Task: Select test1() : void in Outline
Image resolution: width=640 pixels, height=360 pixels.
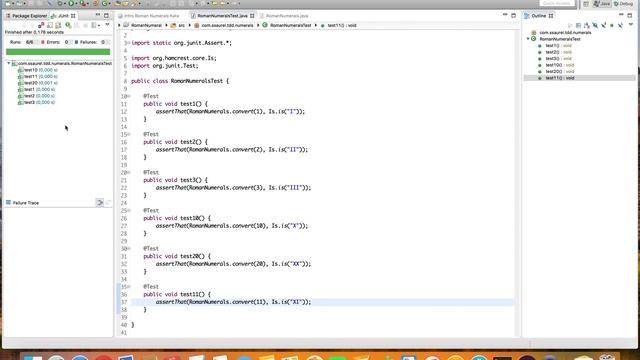Action: pos(555,45)
